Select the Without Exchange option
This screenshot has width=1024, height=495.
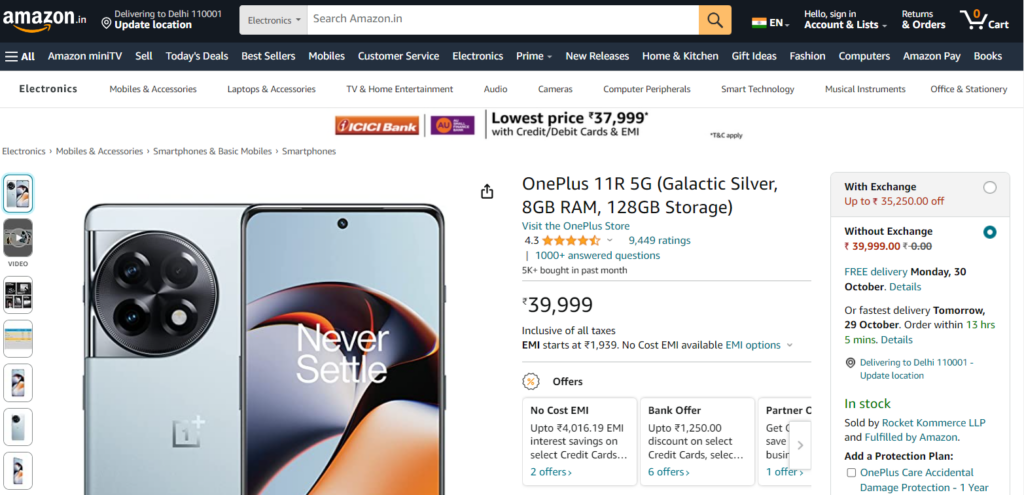tap(989, 232)
